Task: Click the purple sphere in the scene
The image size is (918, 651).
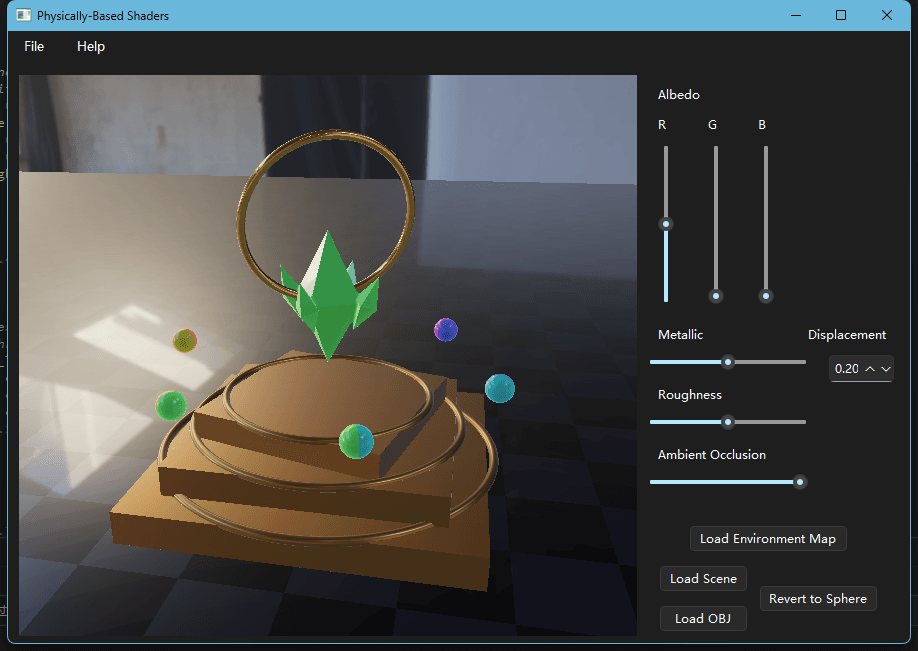Action: pos(446,330)
